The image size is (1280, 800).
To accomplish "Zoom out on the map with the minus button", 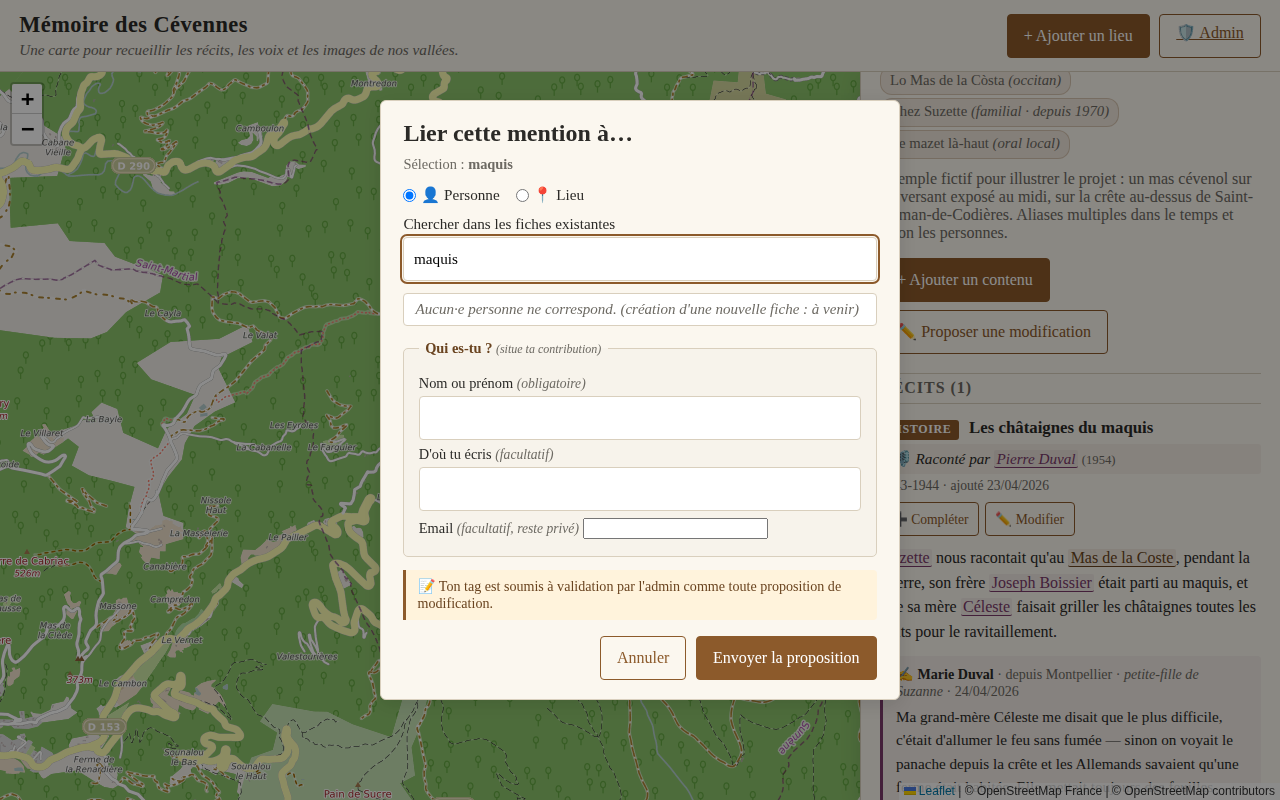I will [x=26, y=129].
